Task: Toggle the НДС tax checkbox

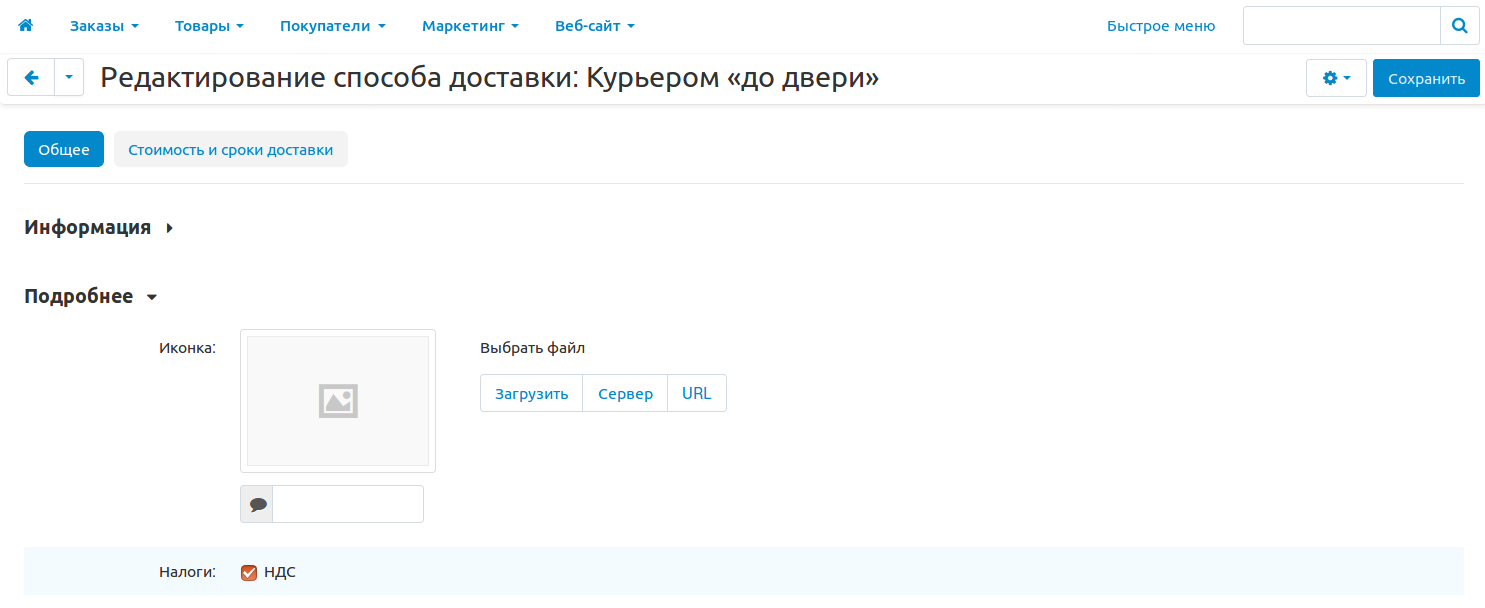Action: [x=250, y=573]
